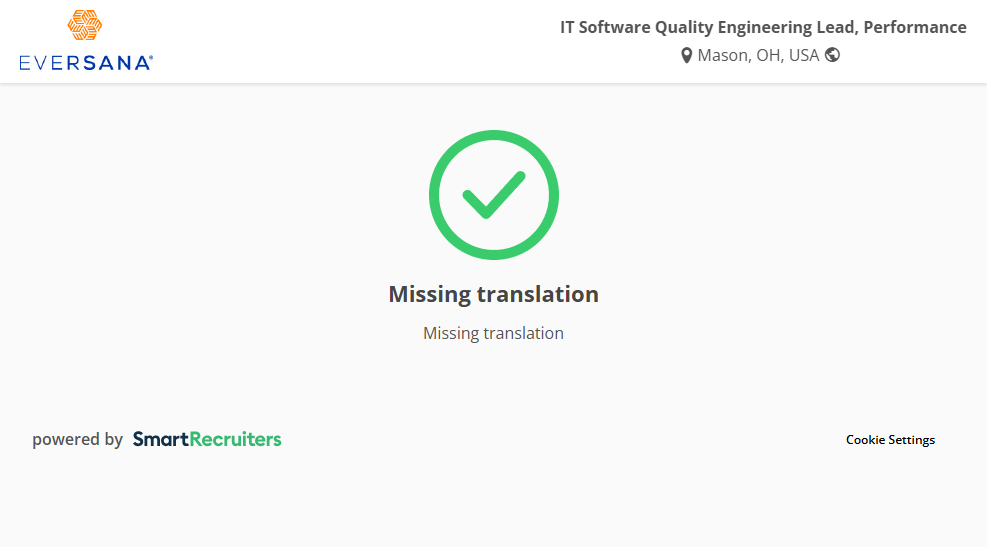
Task: Click the "powered by" text
Action: click(77, 439)
